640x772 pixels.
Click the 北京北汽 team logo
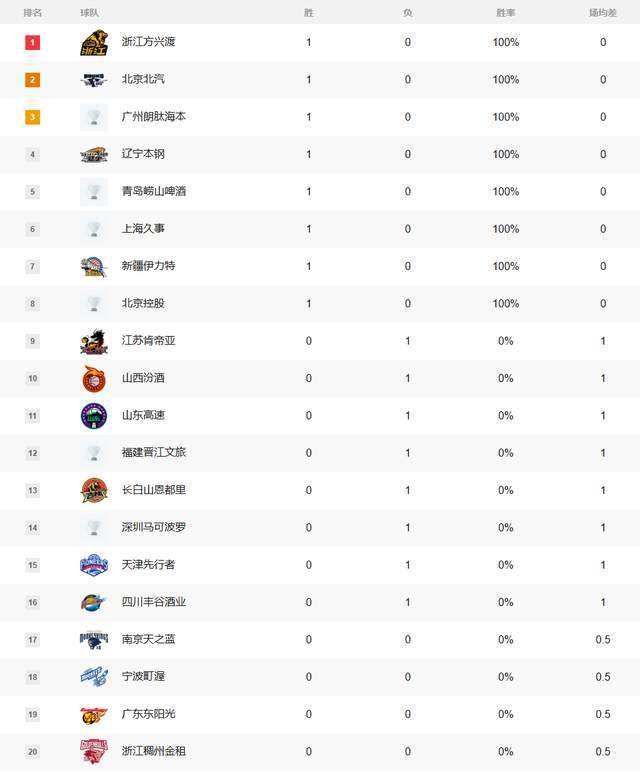tap(94, 80)
